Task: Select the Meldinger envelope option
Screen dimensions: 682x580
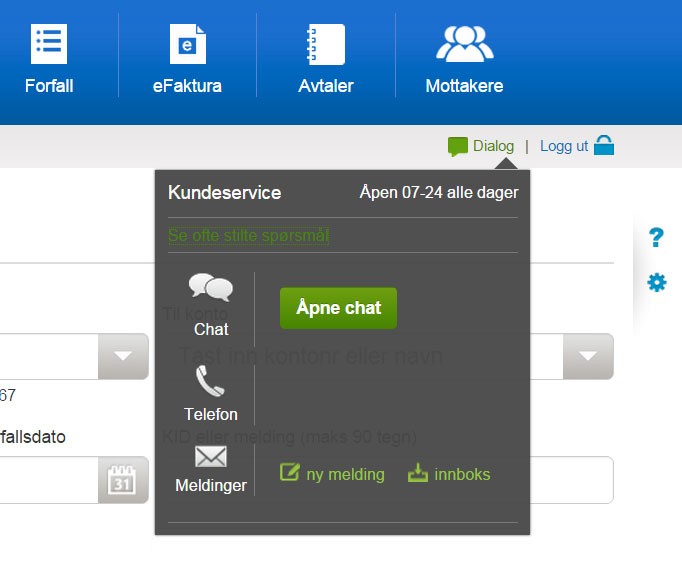Action: [211, 458]
